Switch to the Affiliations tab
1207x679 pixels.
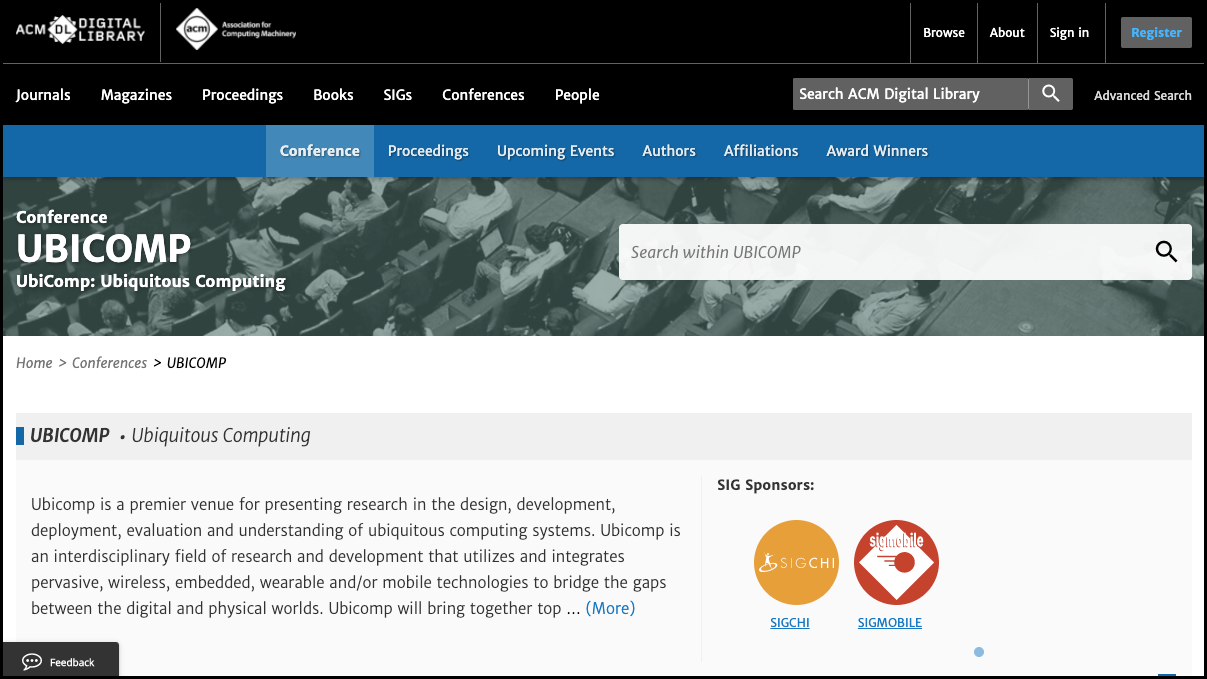click(761, 151)
